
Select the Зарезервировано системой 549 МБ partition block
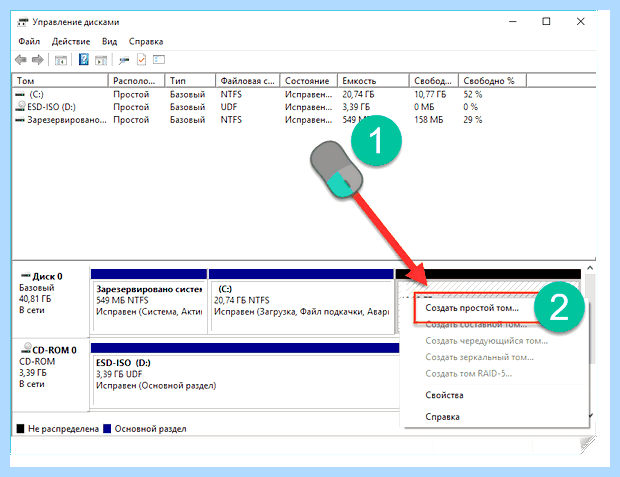click(149, 301)
